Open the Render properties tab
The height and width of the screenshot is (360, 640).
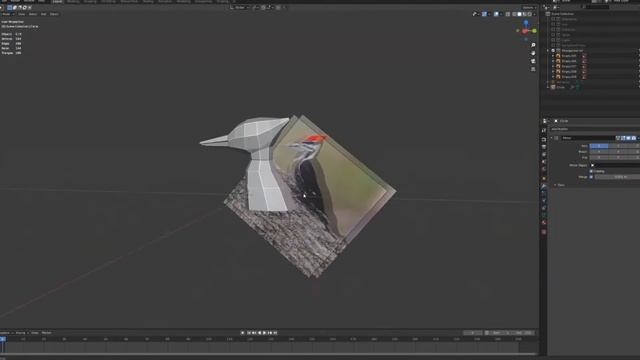(544, 140)
